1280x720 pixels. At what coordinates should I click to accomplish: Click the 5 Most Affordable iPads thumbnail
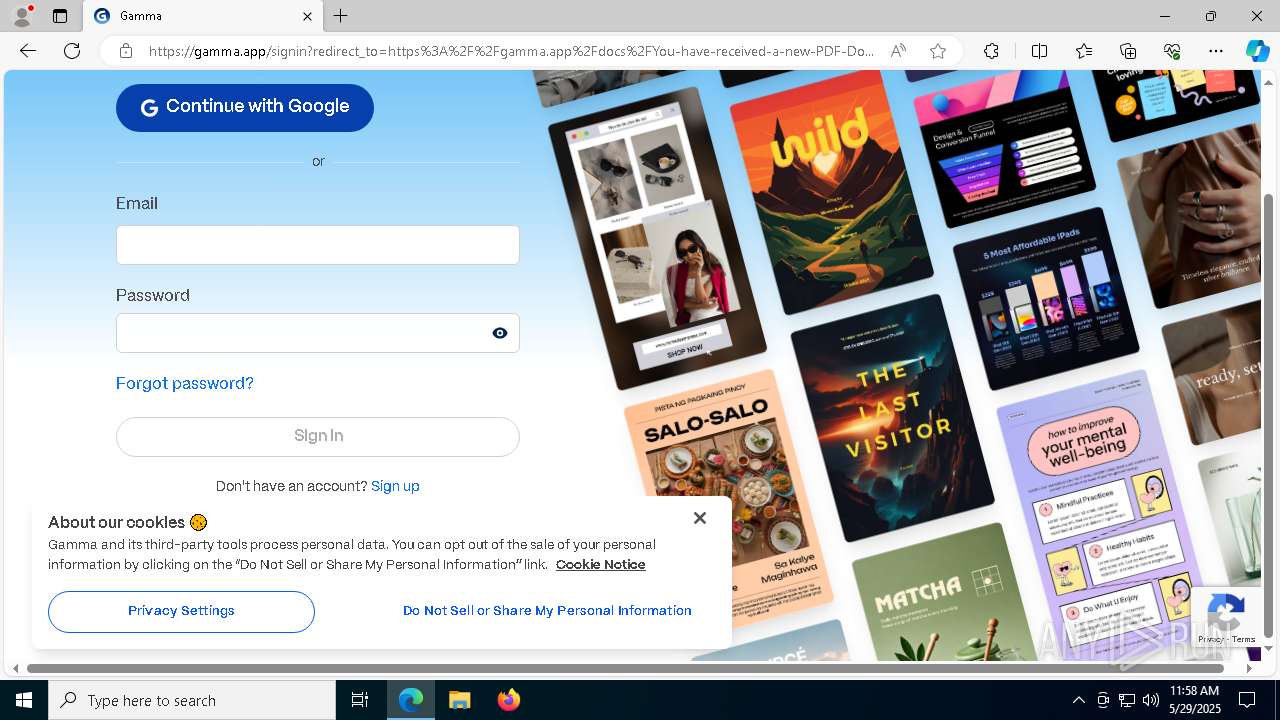coord(1045,298)
